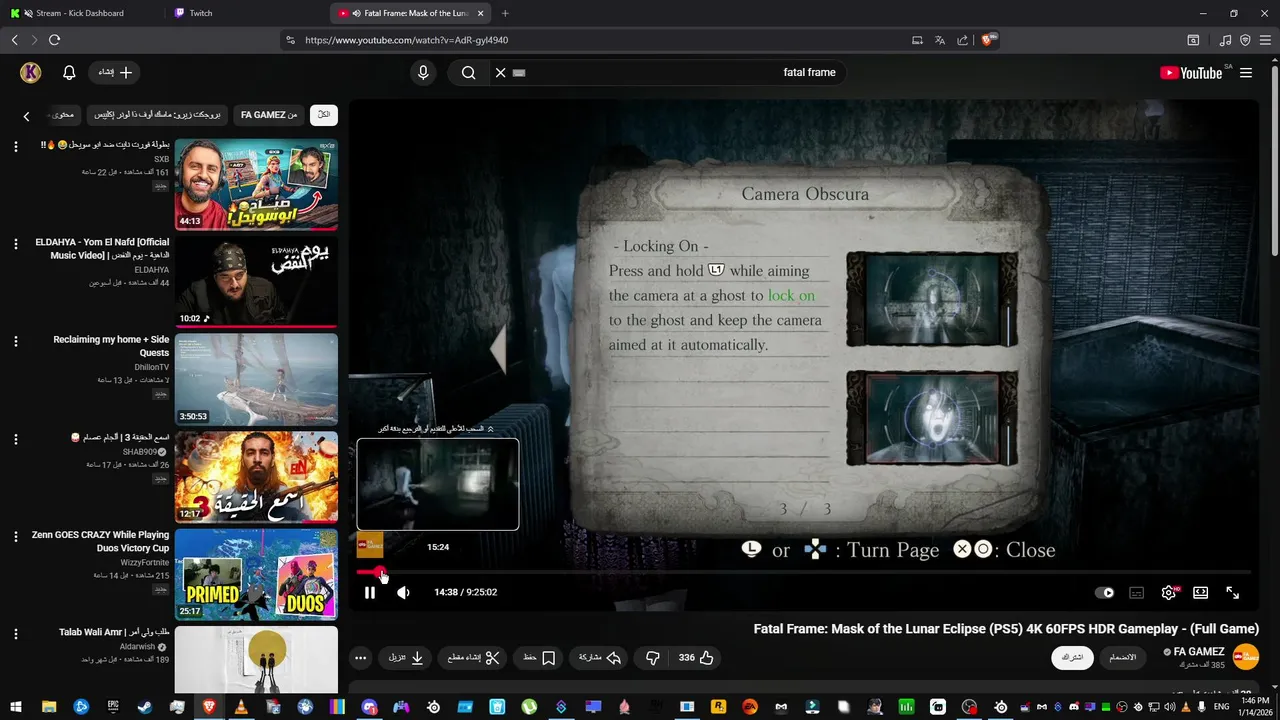Search with voice microphone

coord(423,73)
